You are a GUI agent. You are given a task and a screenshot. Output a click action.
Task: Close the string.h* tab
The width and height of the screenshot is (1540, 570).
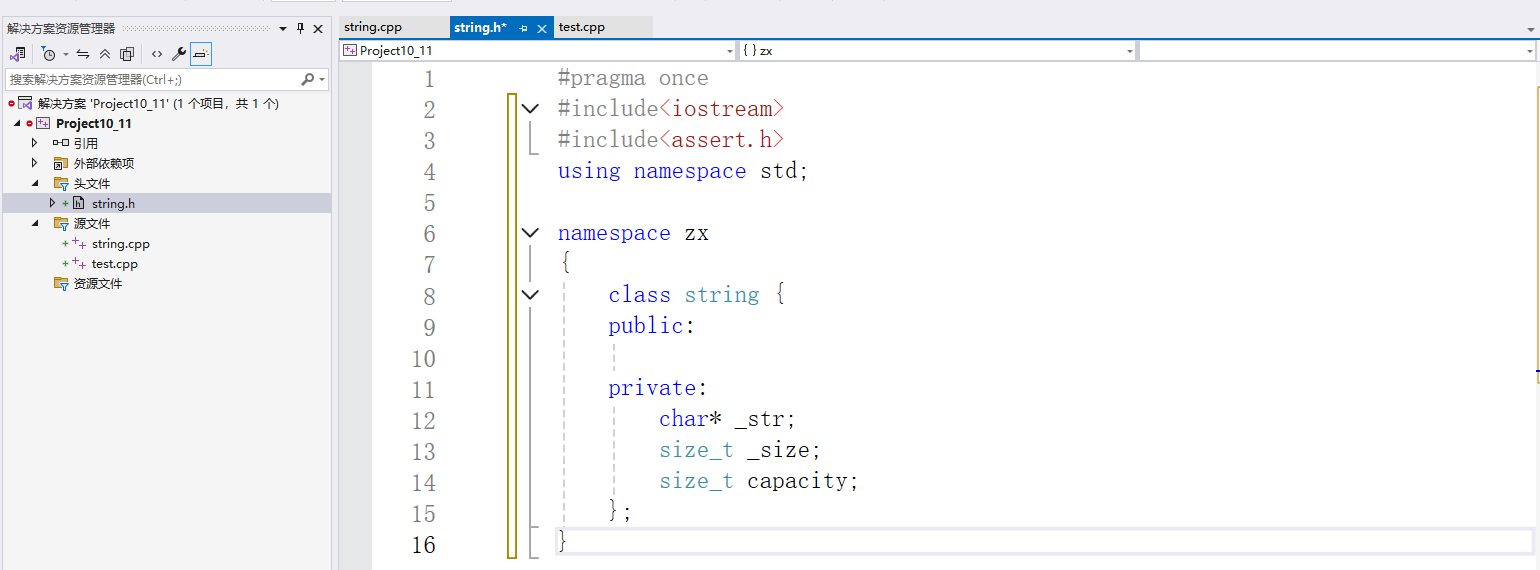click(542, 29)
